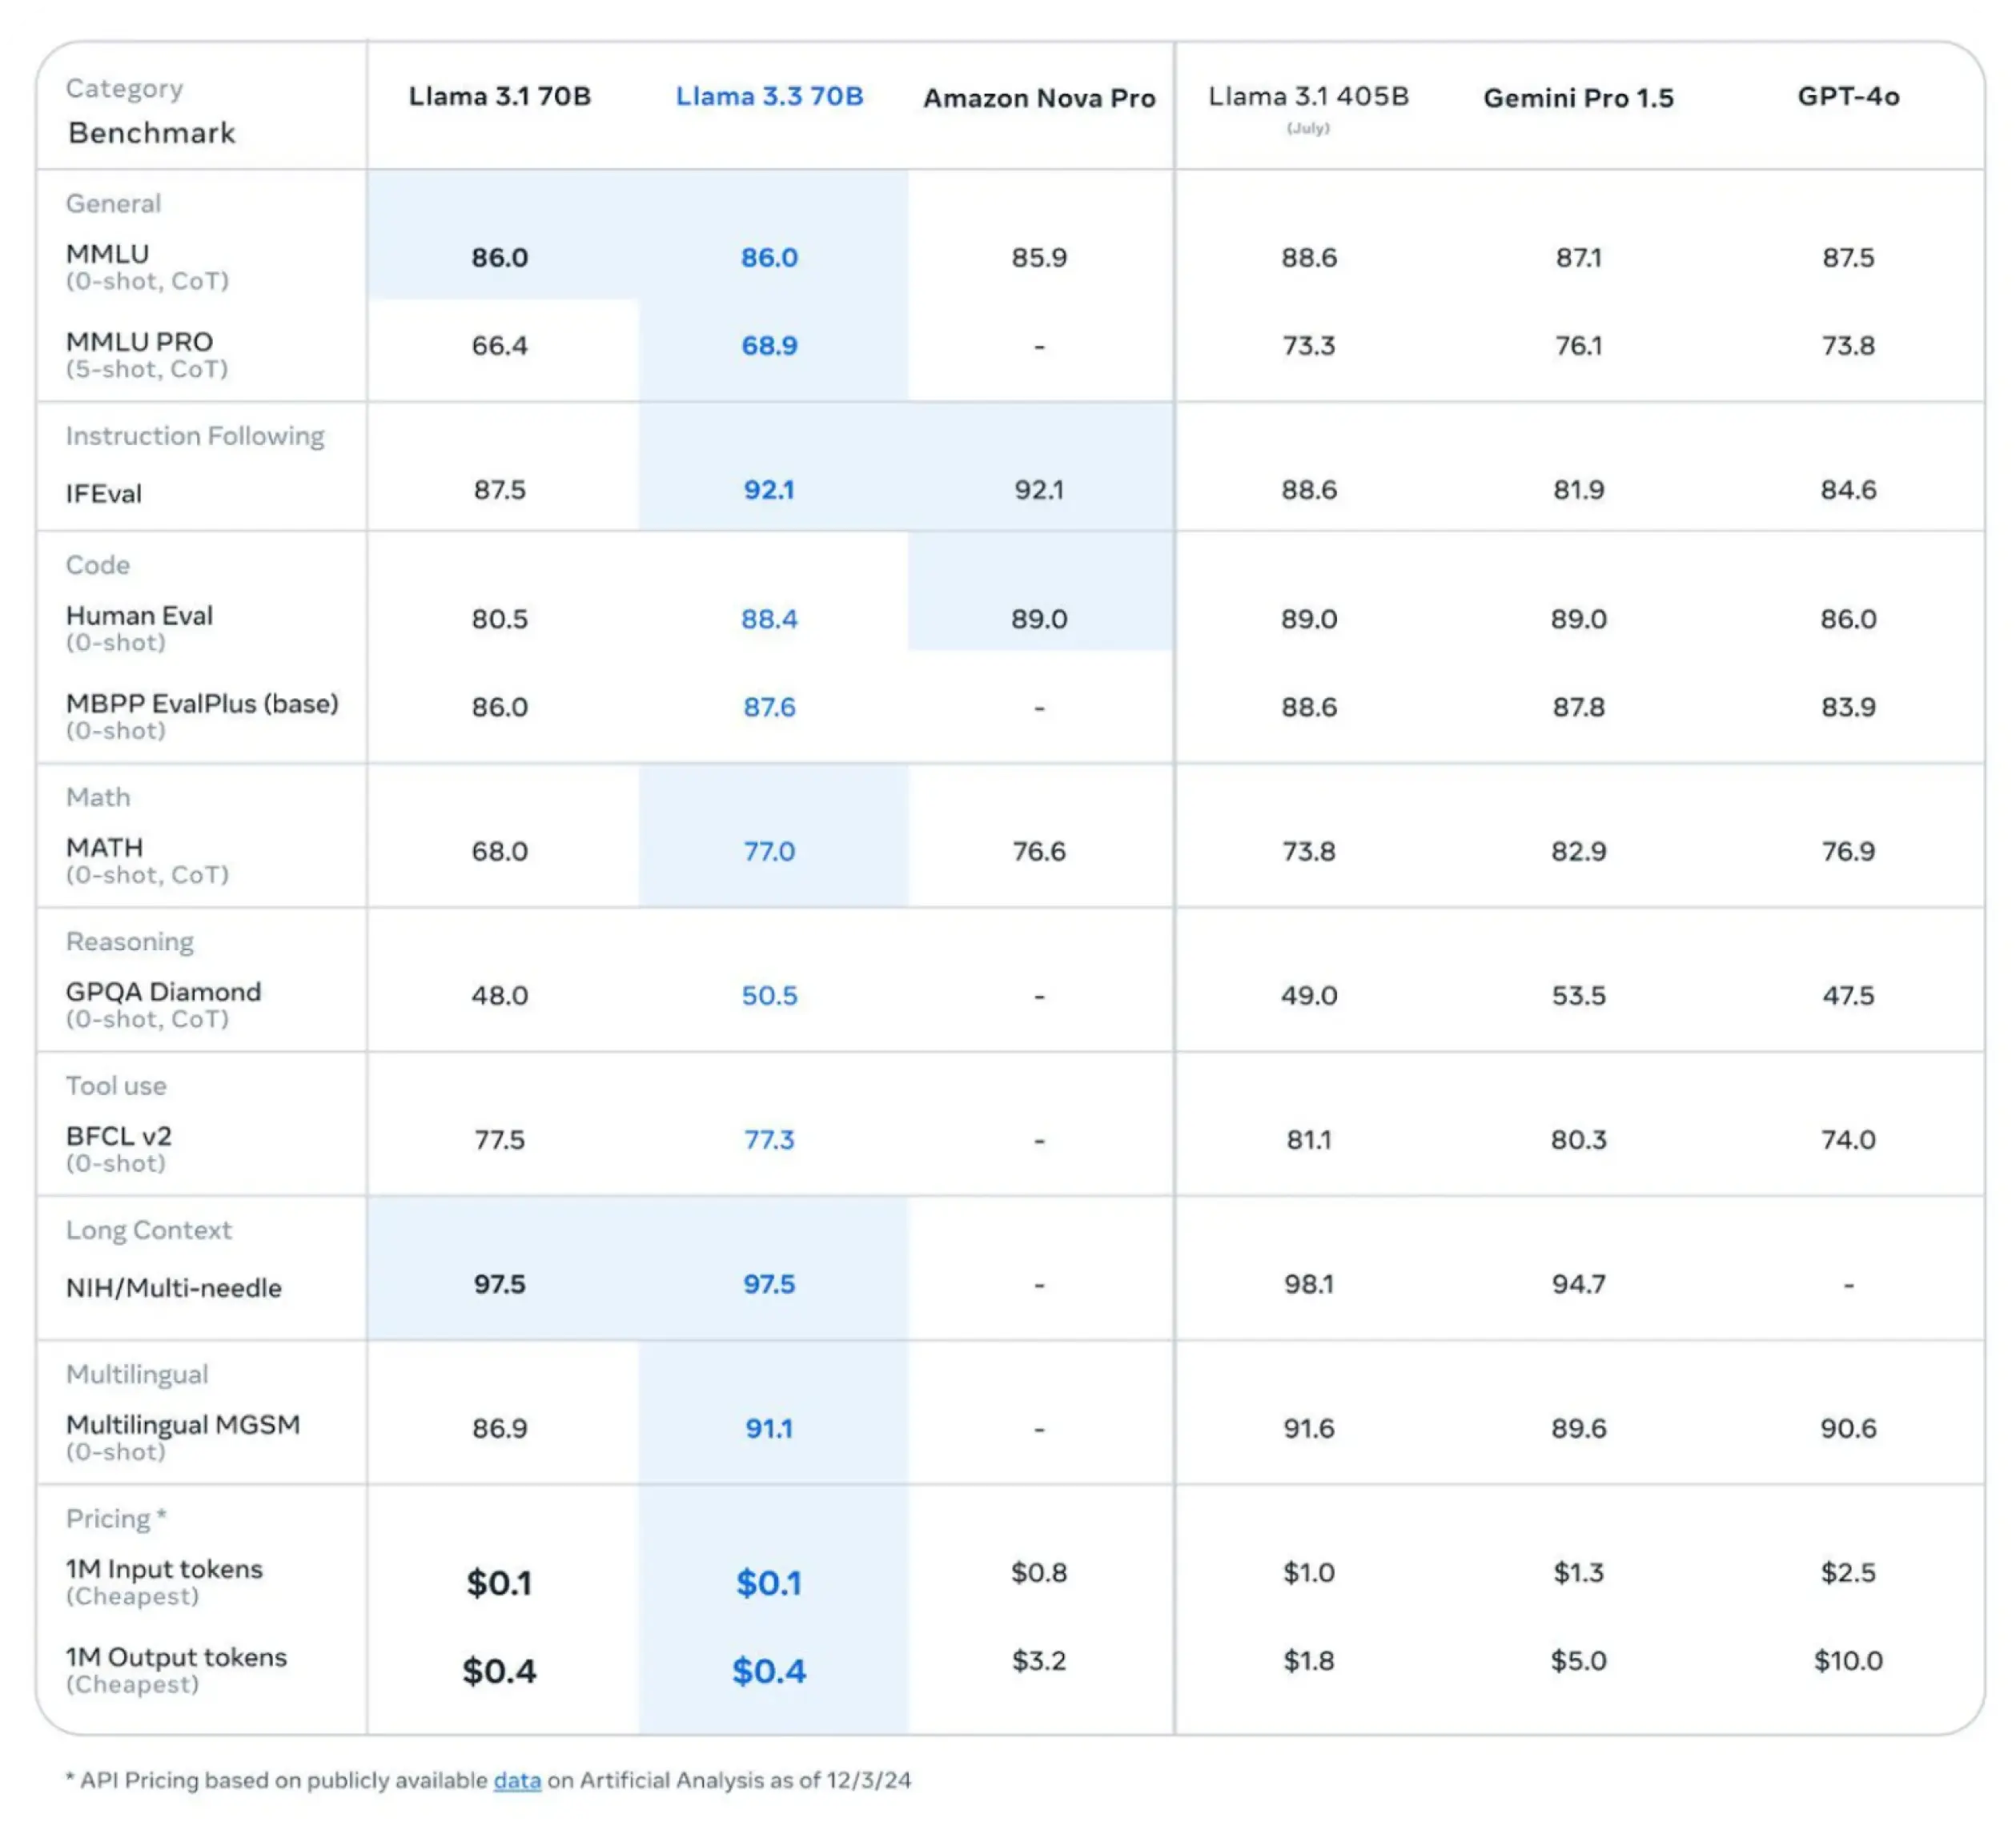This screenshot has height=1830, width=2016.
Task: Click GPT-4o's MATH score 76.9
Action: pyautogui.click(x=1848, y=851)
